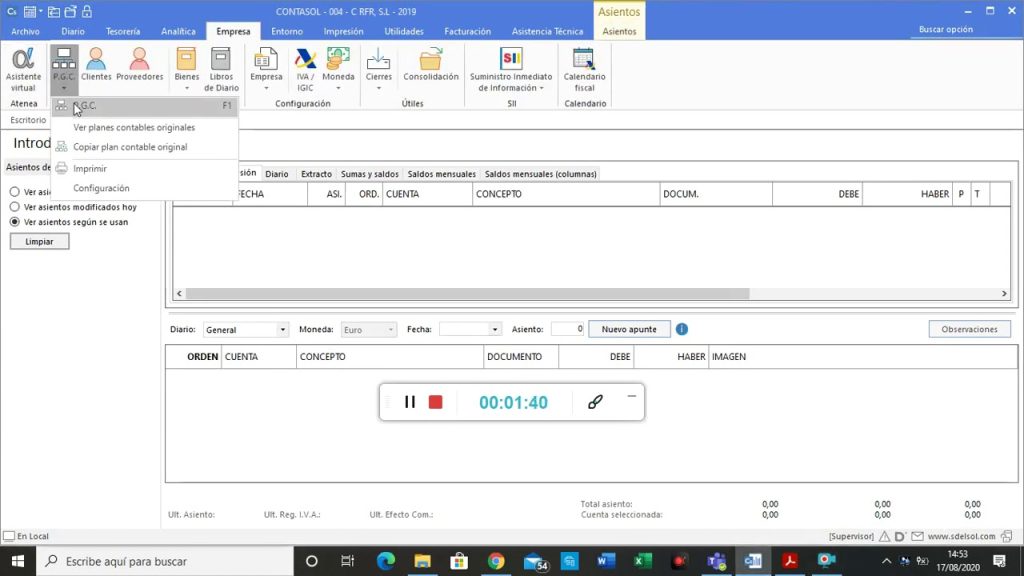Show hidden system tray icons
Viewport: 1024px width, 576px height.
click(x=886, y=561)
